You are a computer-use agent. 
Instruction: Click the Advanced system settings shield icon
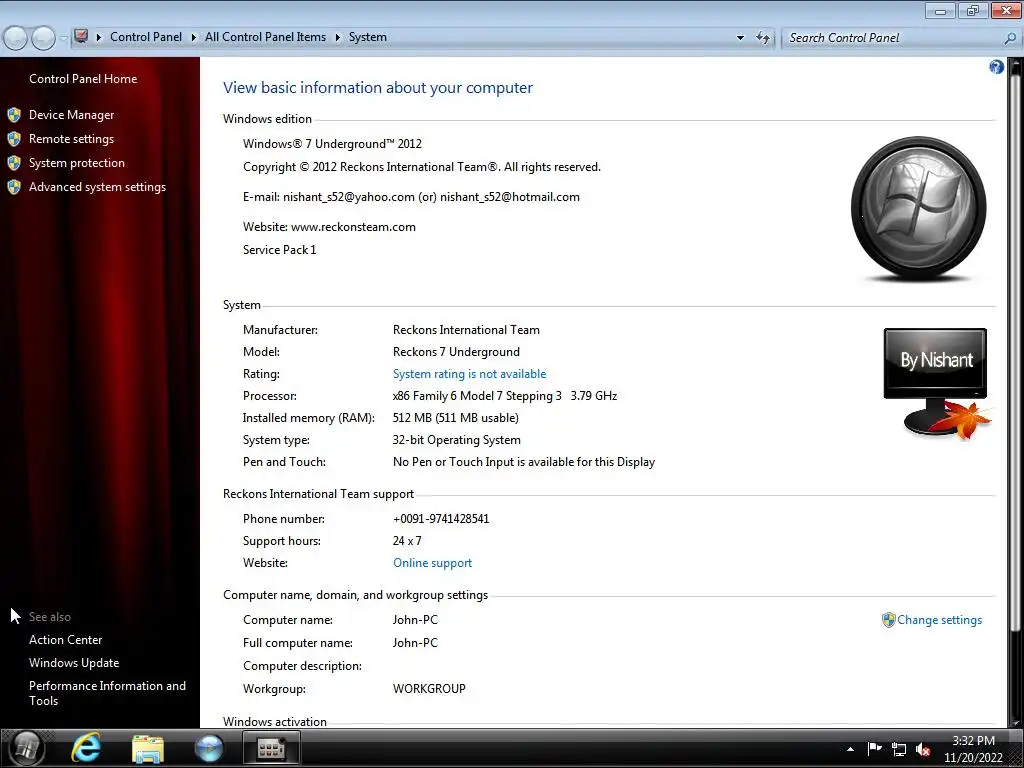point(14,187)
